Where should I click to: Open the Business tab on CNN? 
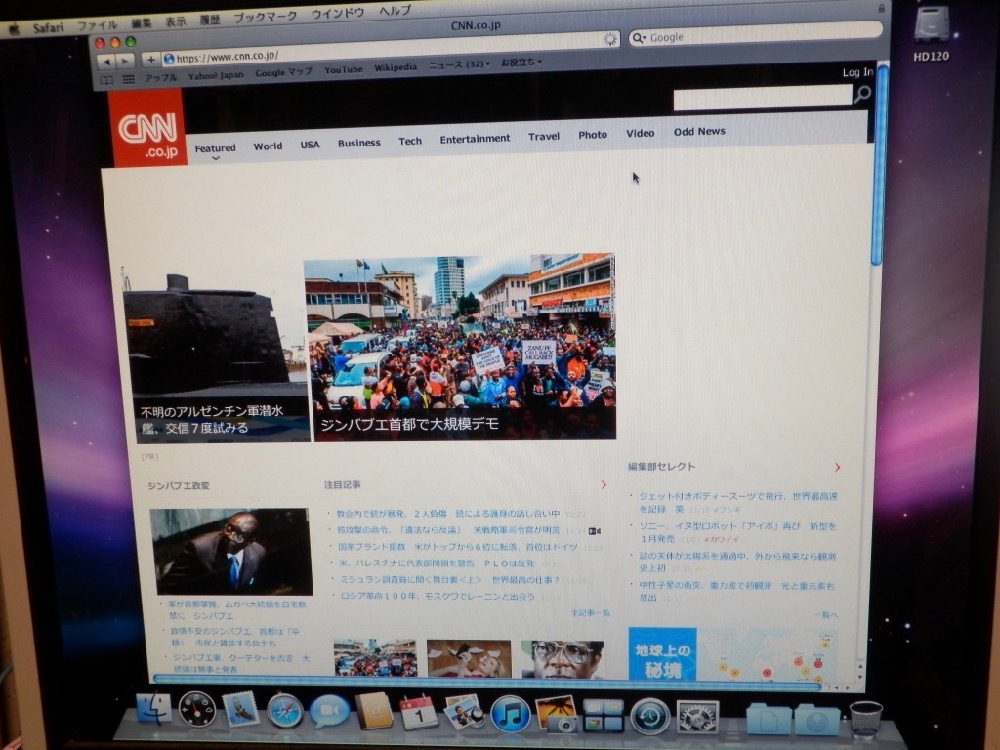pos(359,143)
